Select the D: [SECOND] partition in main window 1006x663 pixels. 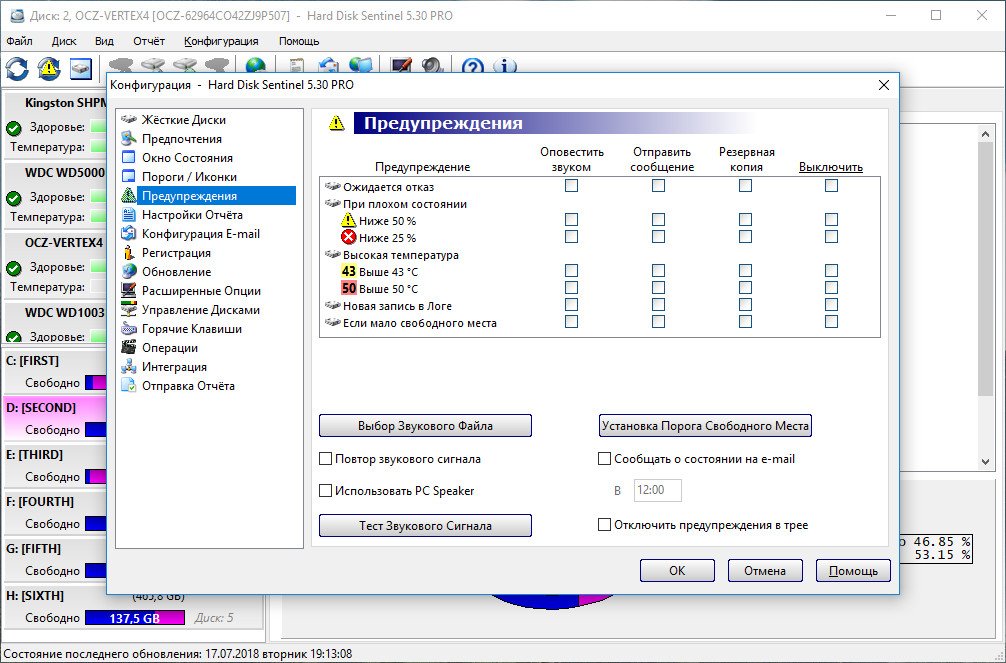click(x=55, y=418)
